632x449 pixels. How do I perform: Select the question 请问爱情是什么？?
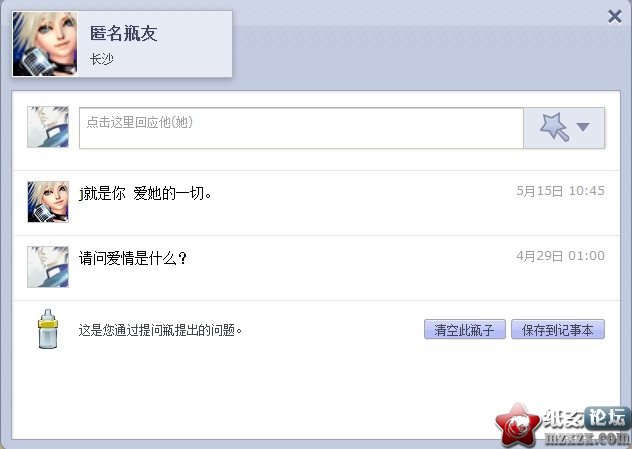coord(133,258)
